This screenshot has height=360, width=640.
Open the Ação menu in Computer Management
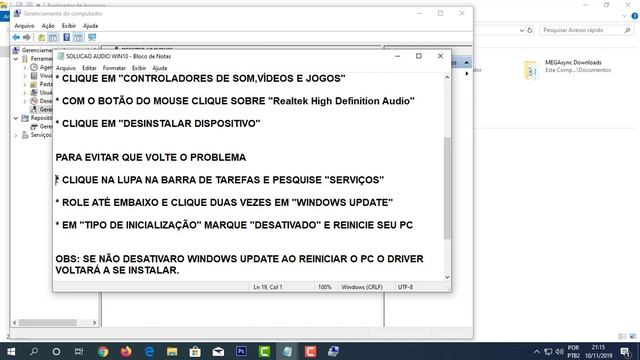(x=48, y=26)
